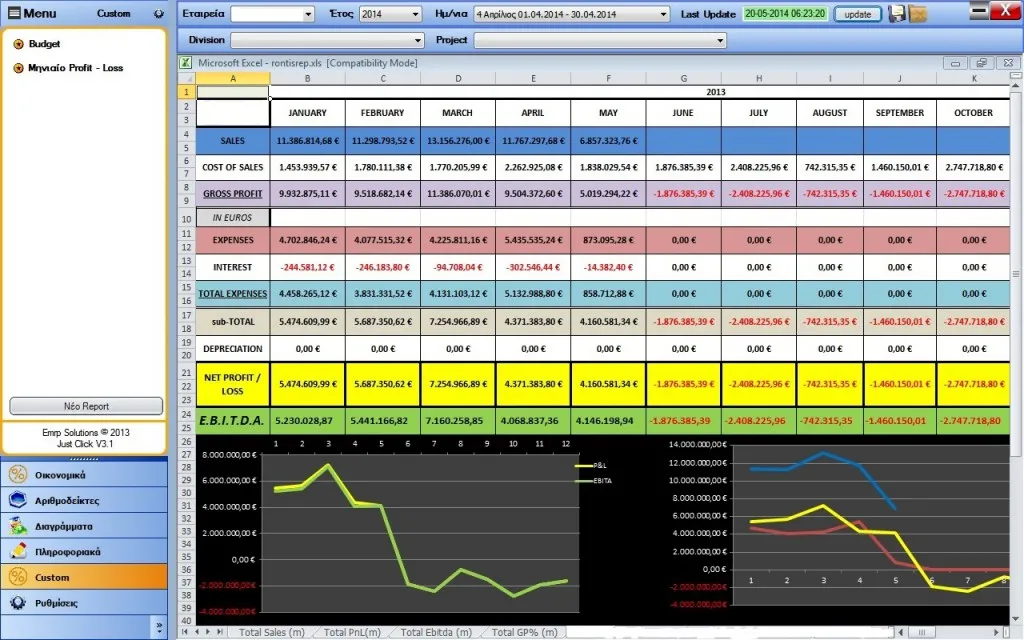Open the Division dropdown
The image size is (1024, 640).
click(x=418, y=40)
